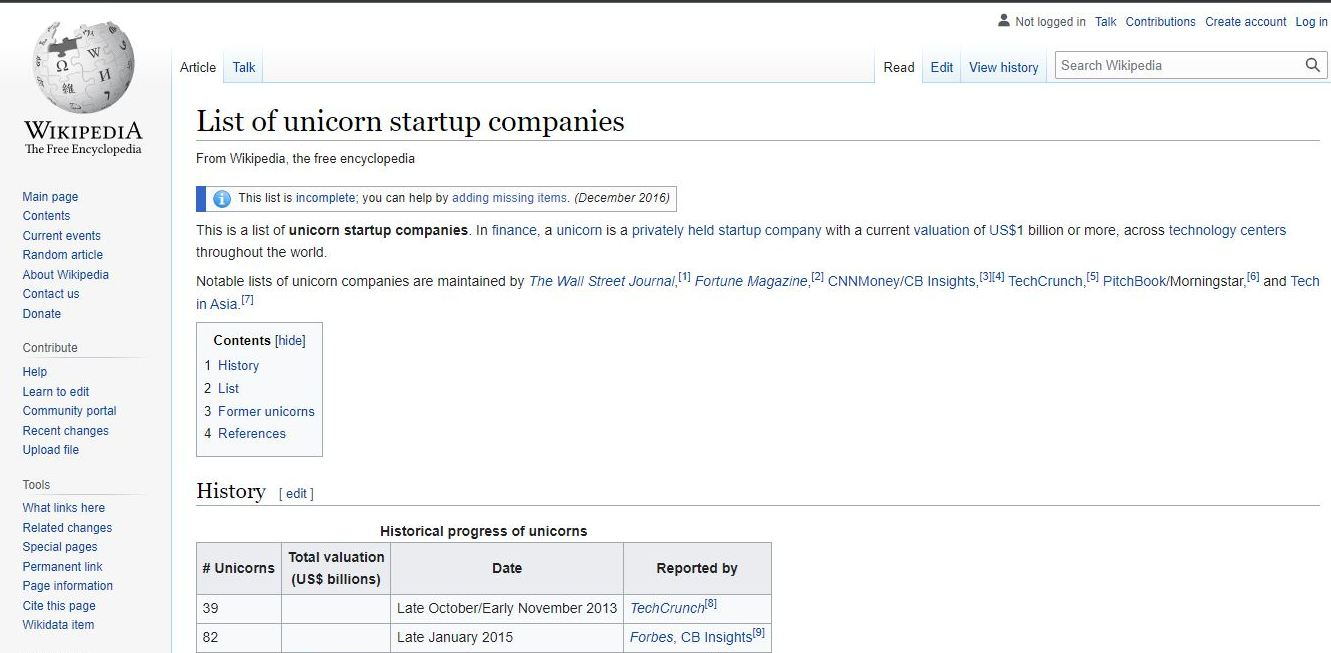Click Log in
Screen dimensions: 1331x653
[1312, 21]
